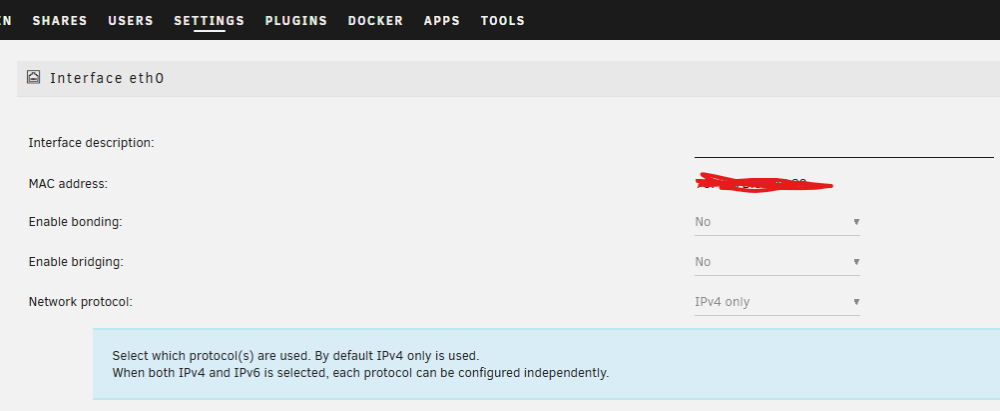Viewport: 1000px width, 411px height.
Task: Click the 'Enable bridging:' label text
Action: pos(76,262)
